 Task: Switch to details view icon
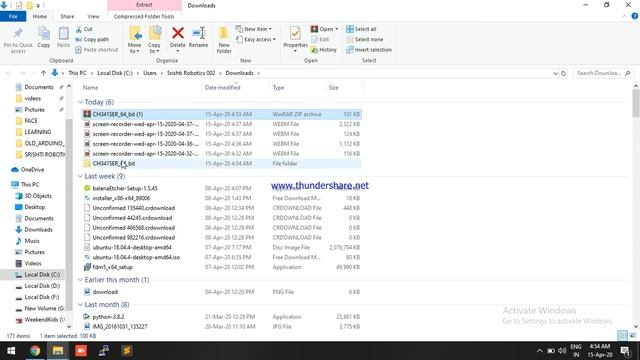[622, 336]
